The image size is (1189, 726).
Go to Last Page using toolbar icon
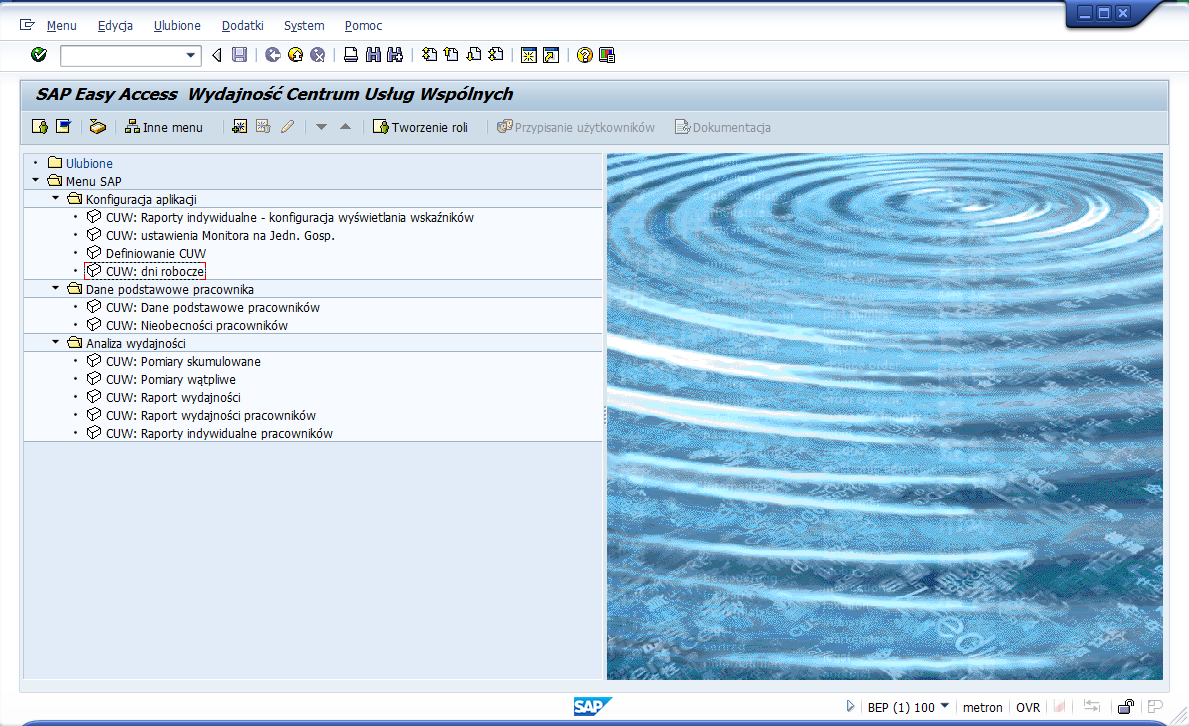click(x=496, y=55)
